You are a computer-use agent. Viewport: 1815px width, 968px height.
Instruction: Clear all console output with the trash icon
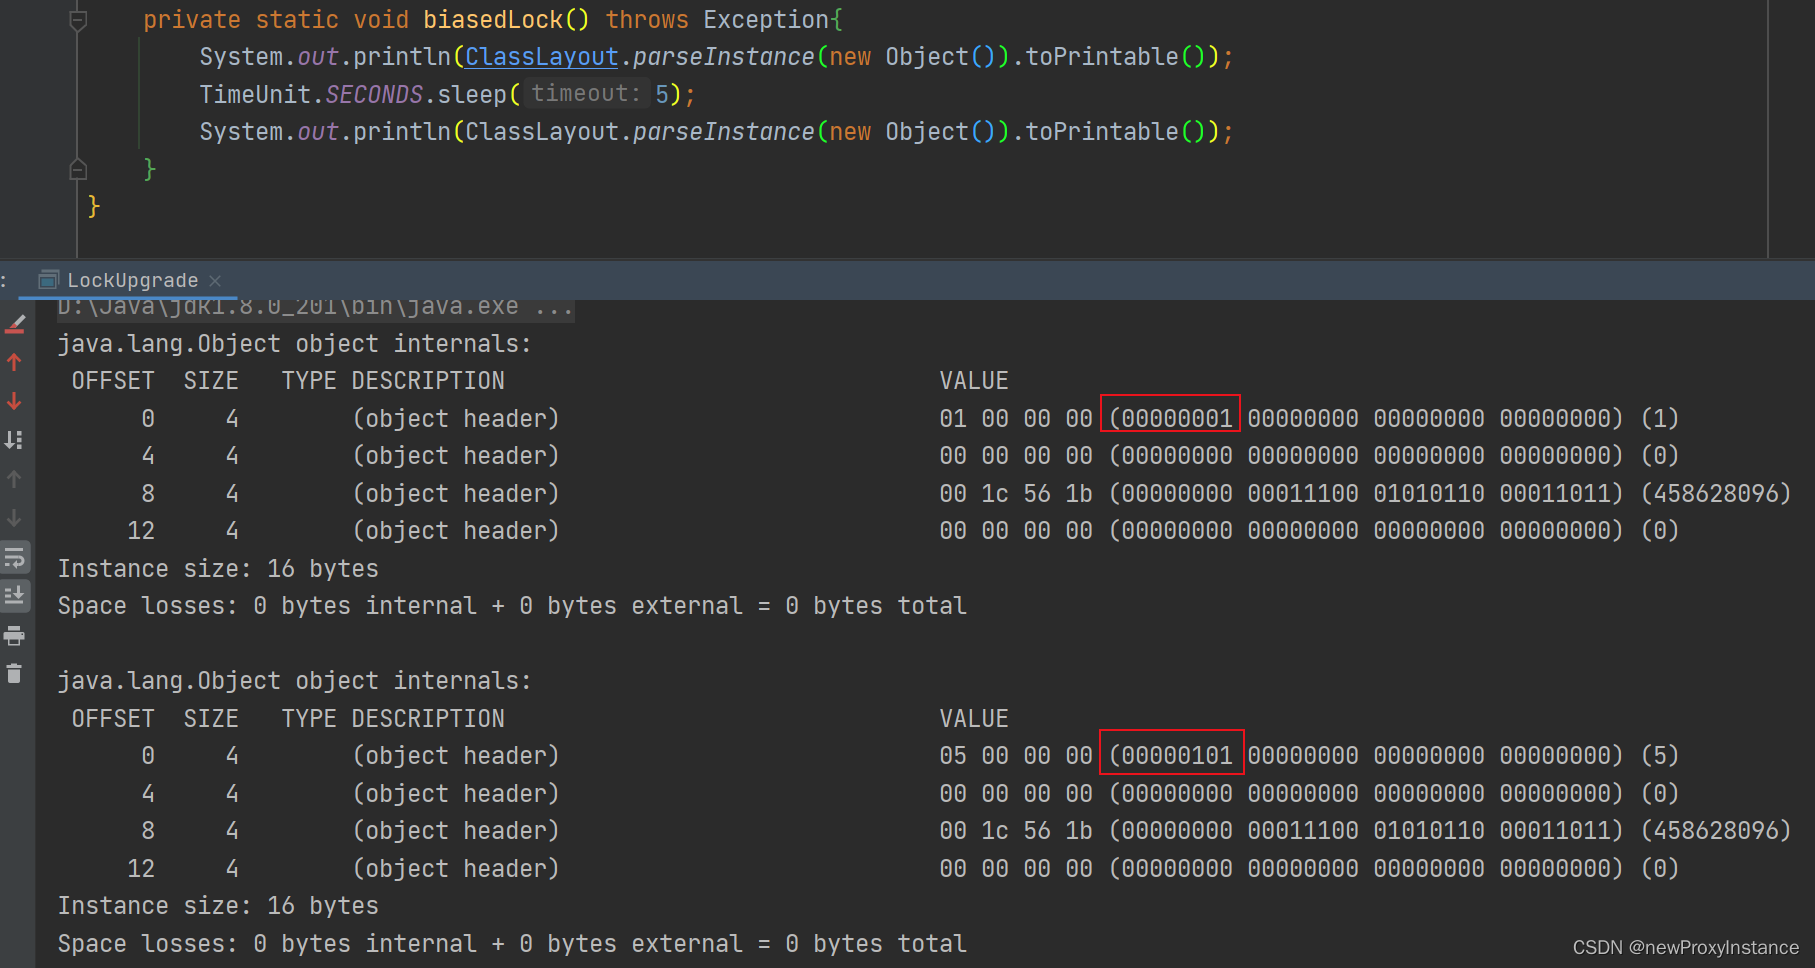coord(14,674)
